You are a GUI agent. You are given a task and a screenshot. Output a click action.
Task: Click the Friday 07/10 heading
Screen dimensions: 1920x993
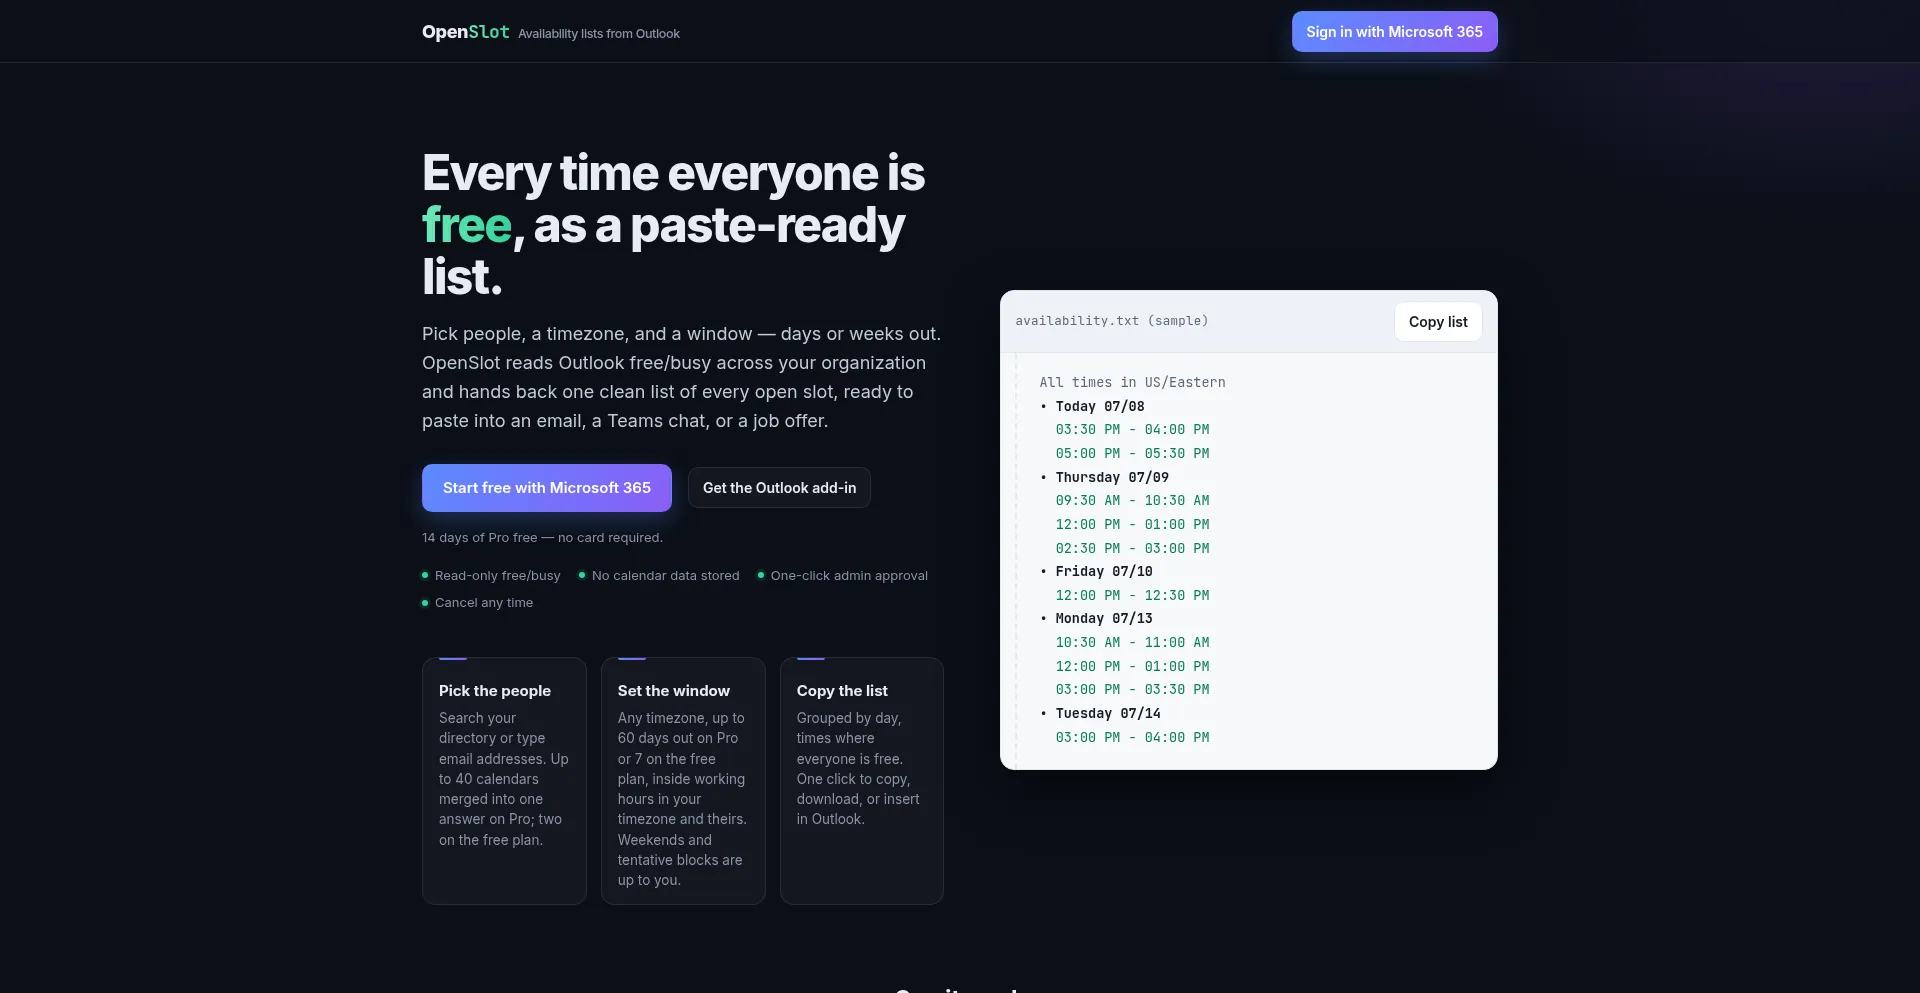point(1104,572)
